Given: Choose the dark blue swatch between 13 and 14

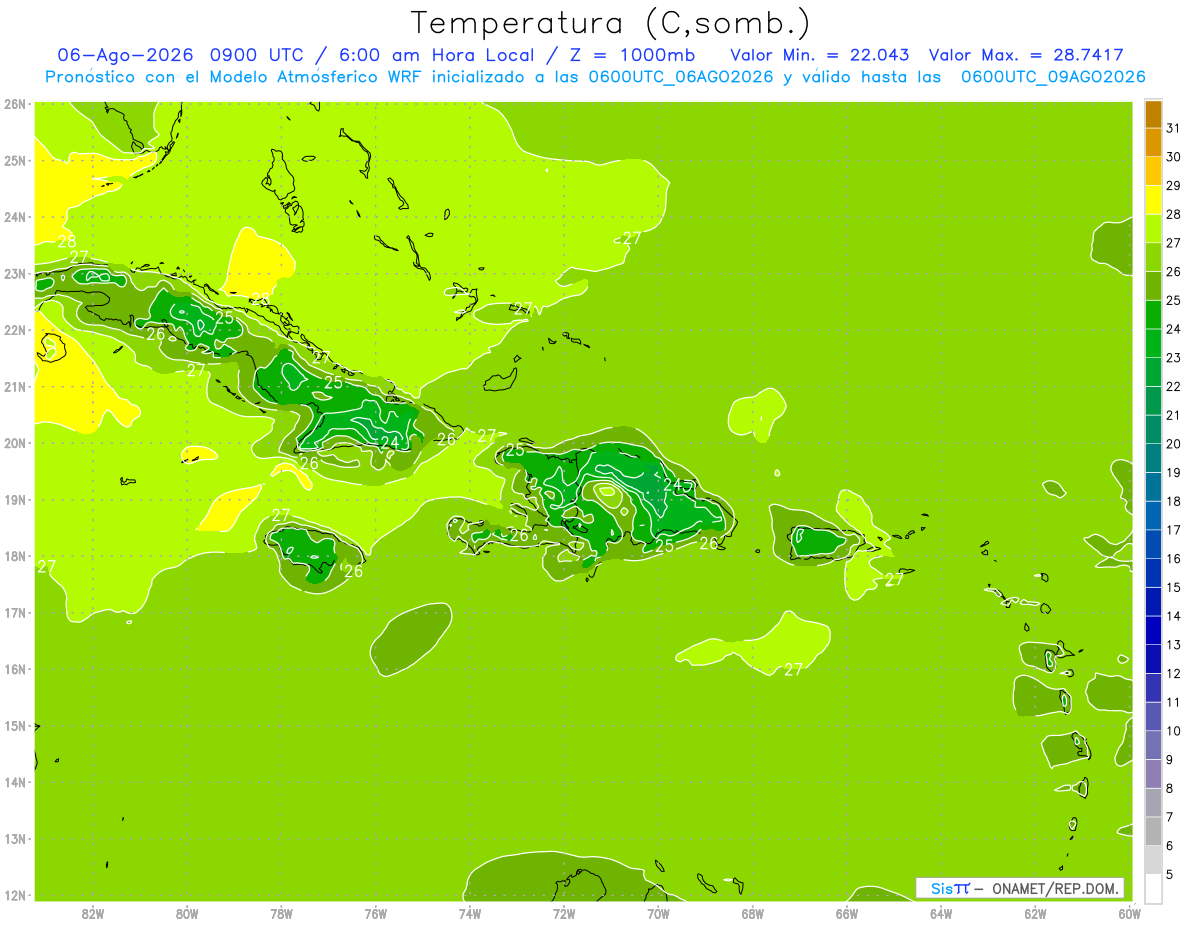Looking at the screenshot, I should pyautogui.click(x=1153, y=630).
